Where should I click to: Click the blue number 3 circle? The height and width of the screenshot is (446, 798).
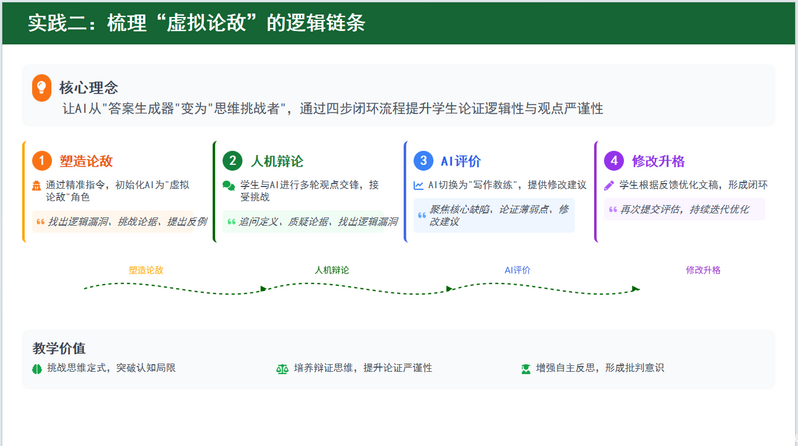tap(423, 160)
